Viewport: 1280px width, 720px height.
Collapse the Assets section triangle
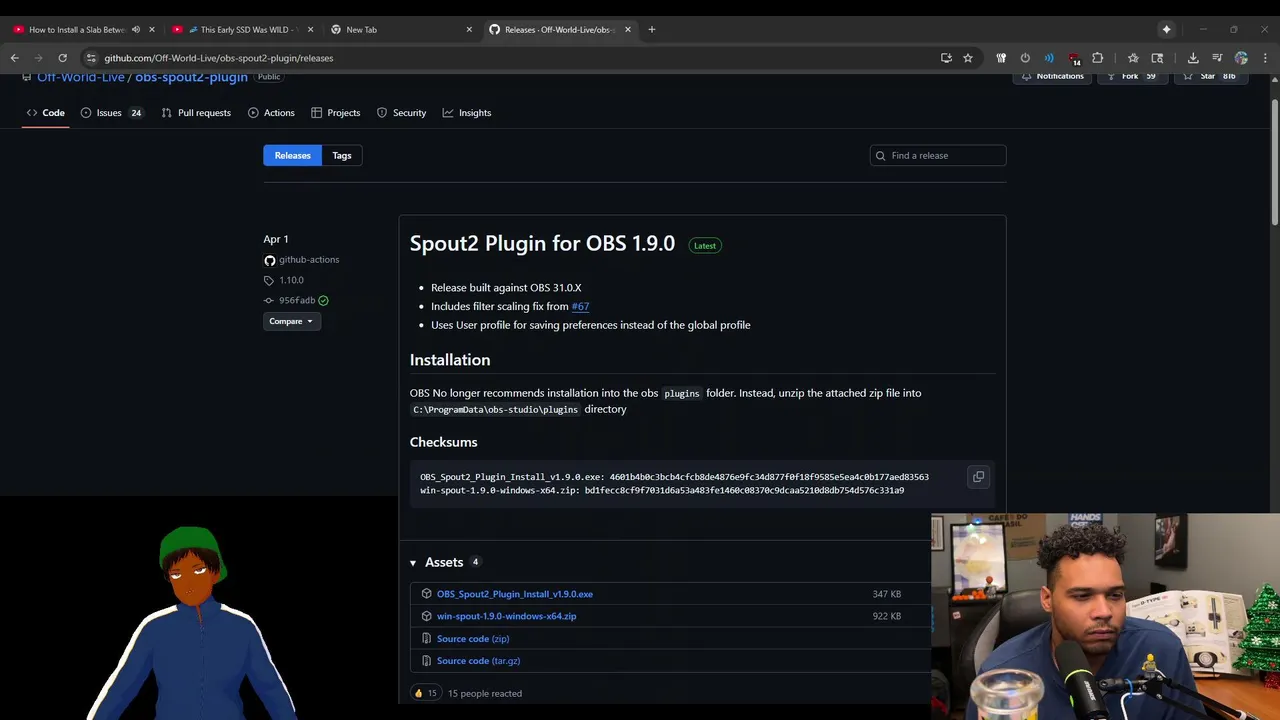coord(413,563)
